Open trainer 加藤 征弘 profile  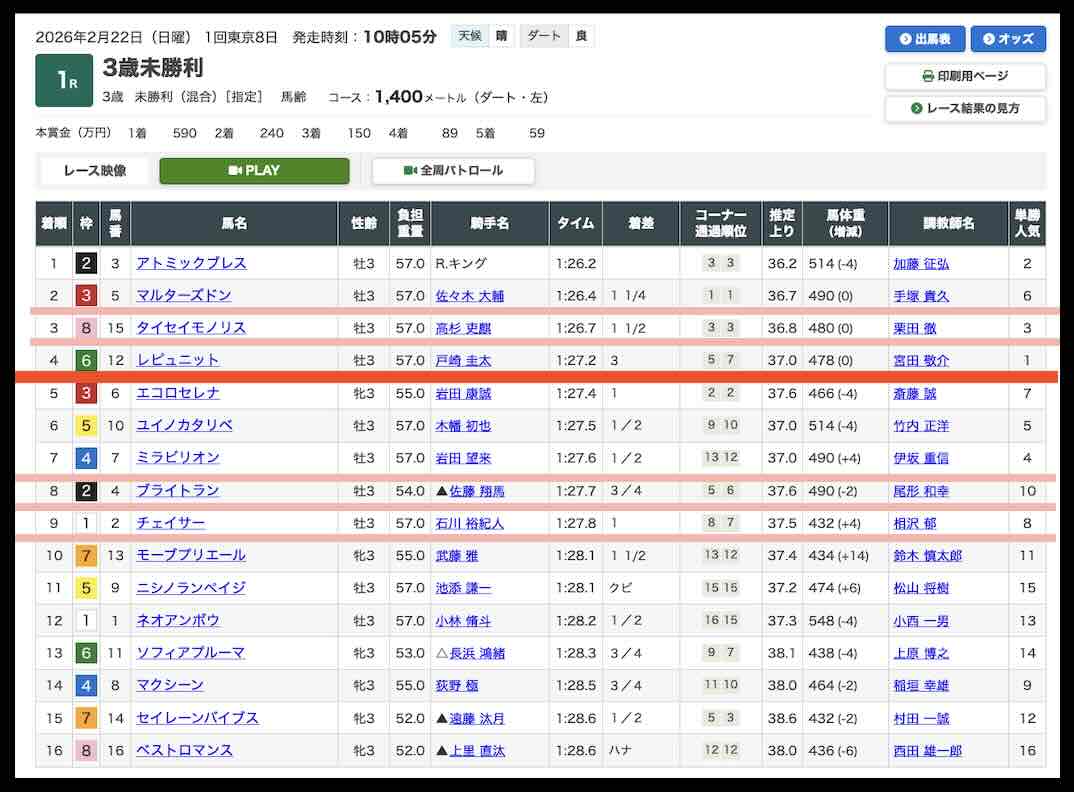921,264
